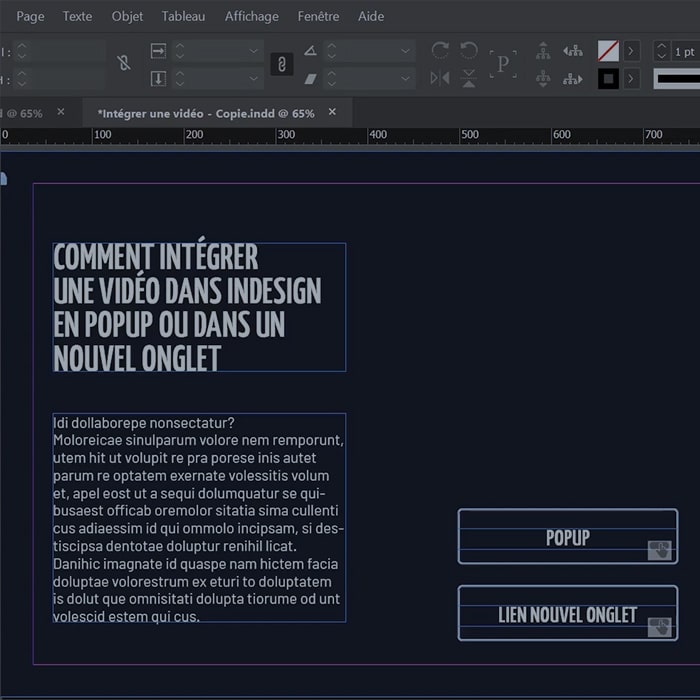Click the button indicator icon on POPUP frame
The image size is (700, 700).
coord(659,550)
